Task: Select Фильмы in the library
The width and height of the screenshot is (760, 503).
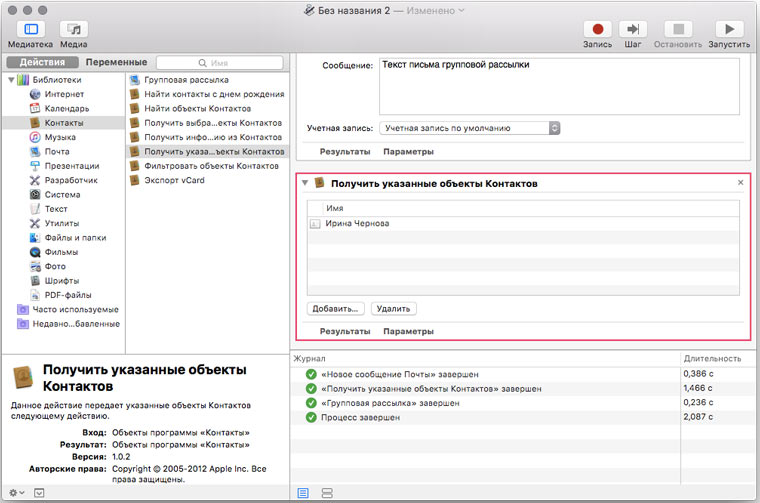Action: 61,252
